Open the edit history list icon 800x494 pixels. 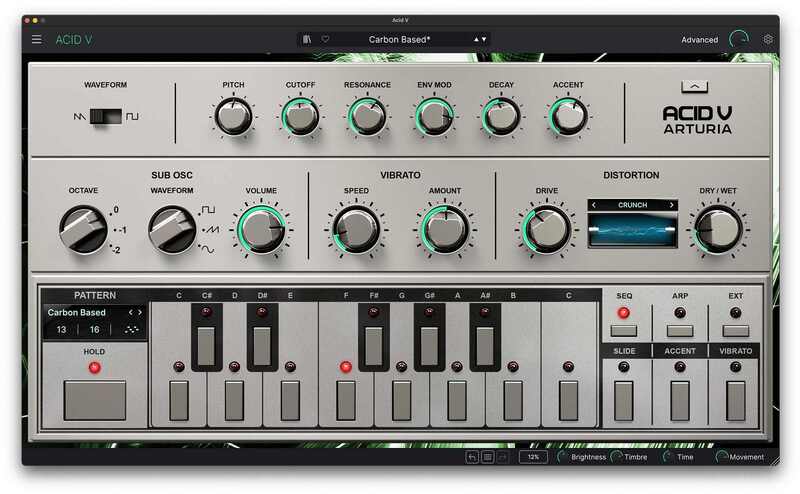tap(487, 457)
